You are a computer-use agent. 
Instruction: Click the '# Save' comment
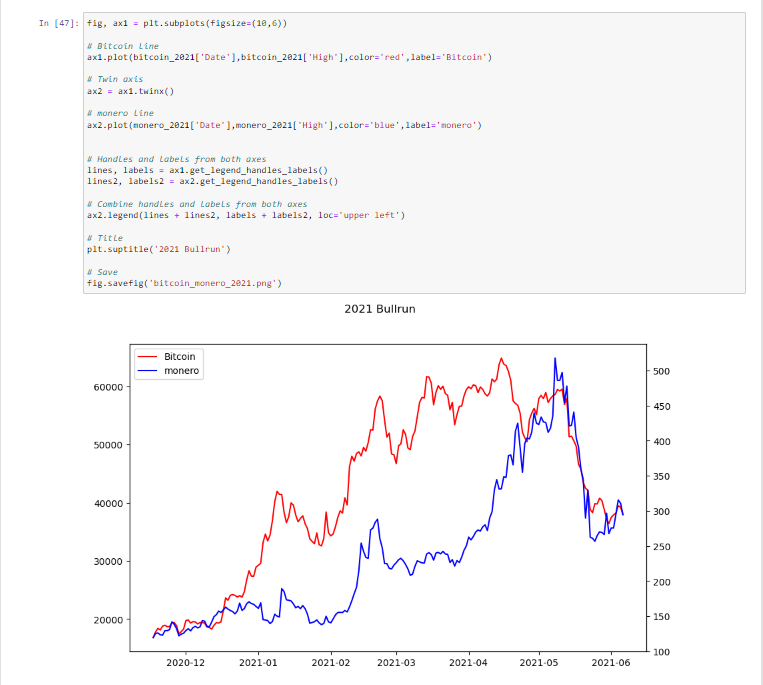coord(102,272)
